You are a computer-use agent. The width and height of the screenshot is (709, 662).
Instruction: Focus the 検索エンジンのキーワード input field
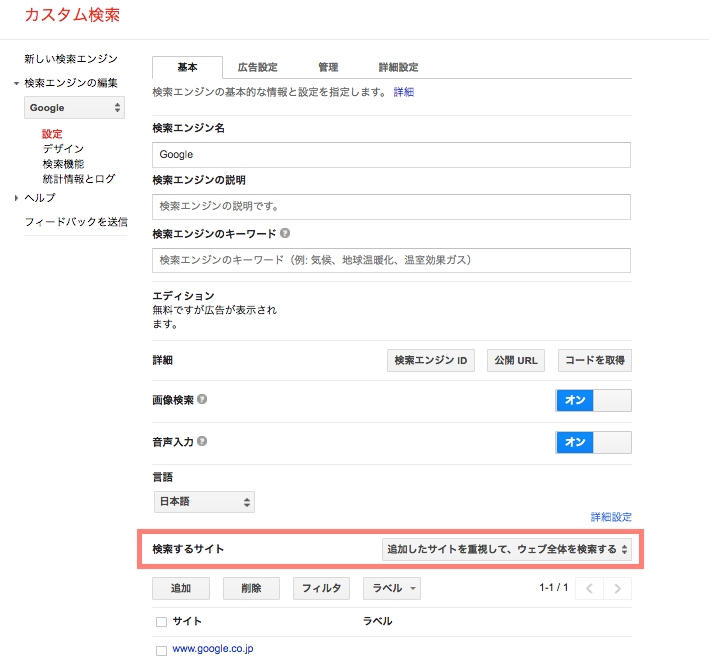[x=392, y=260]
